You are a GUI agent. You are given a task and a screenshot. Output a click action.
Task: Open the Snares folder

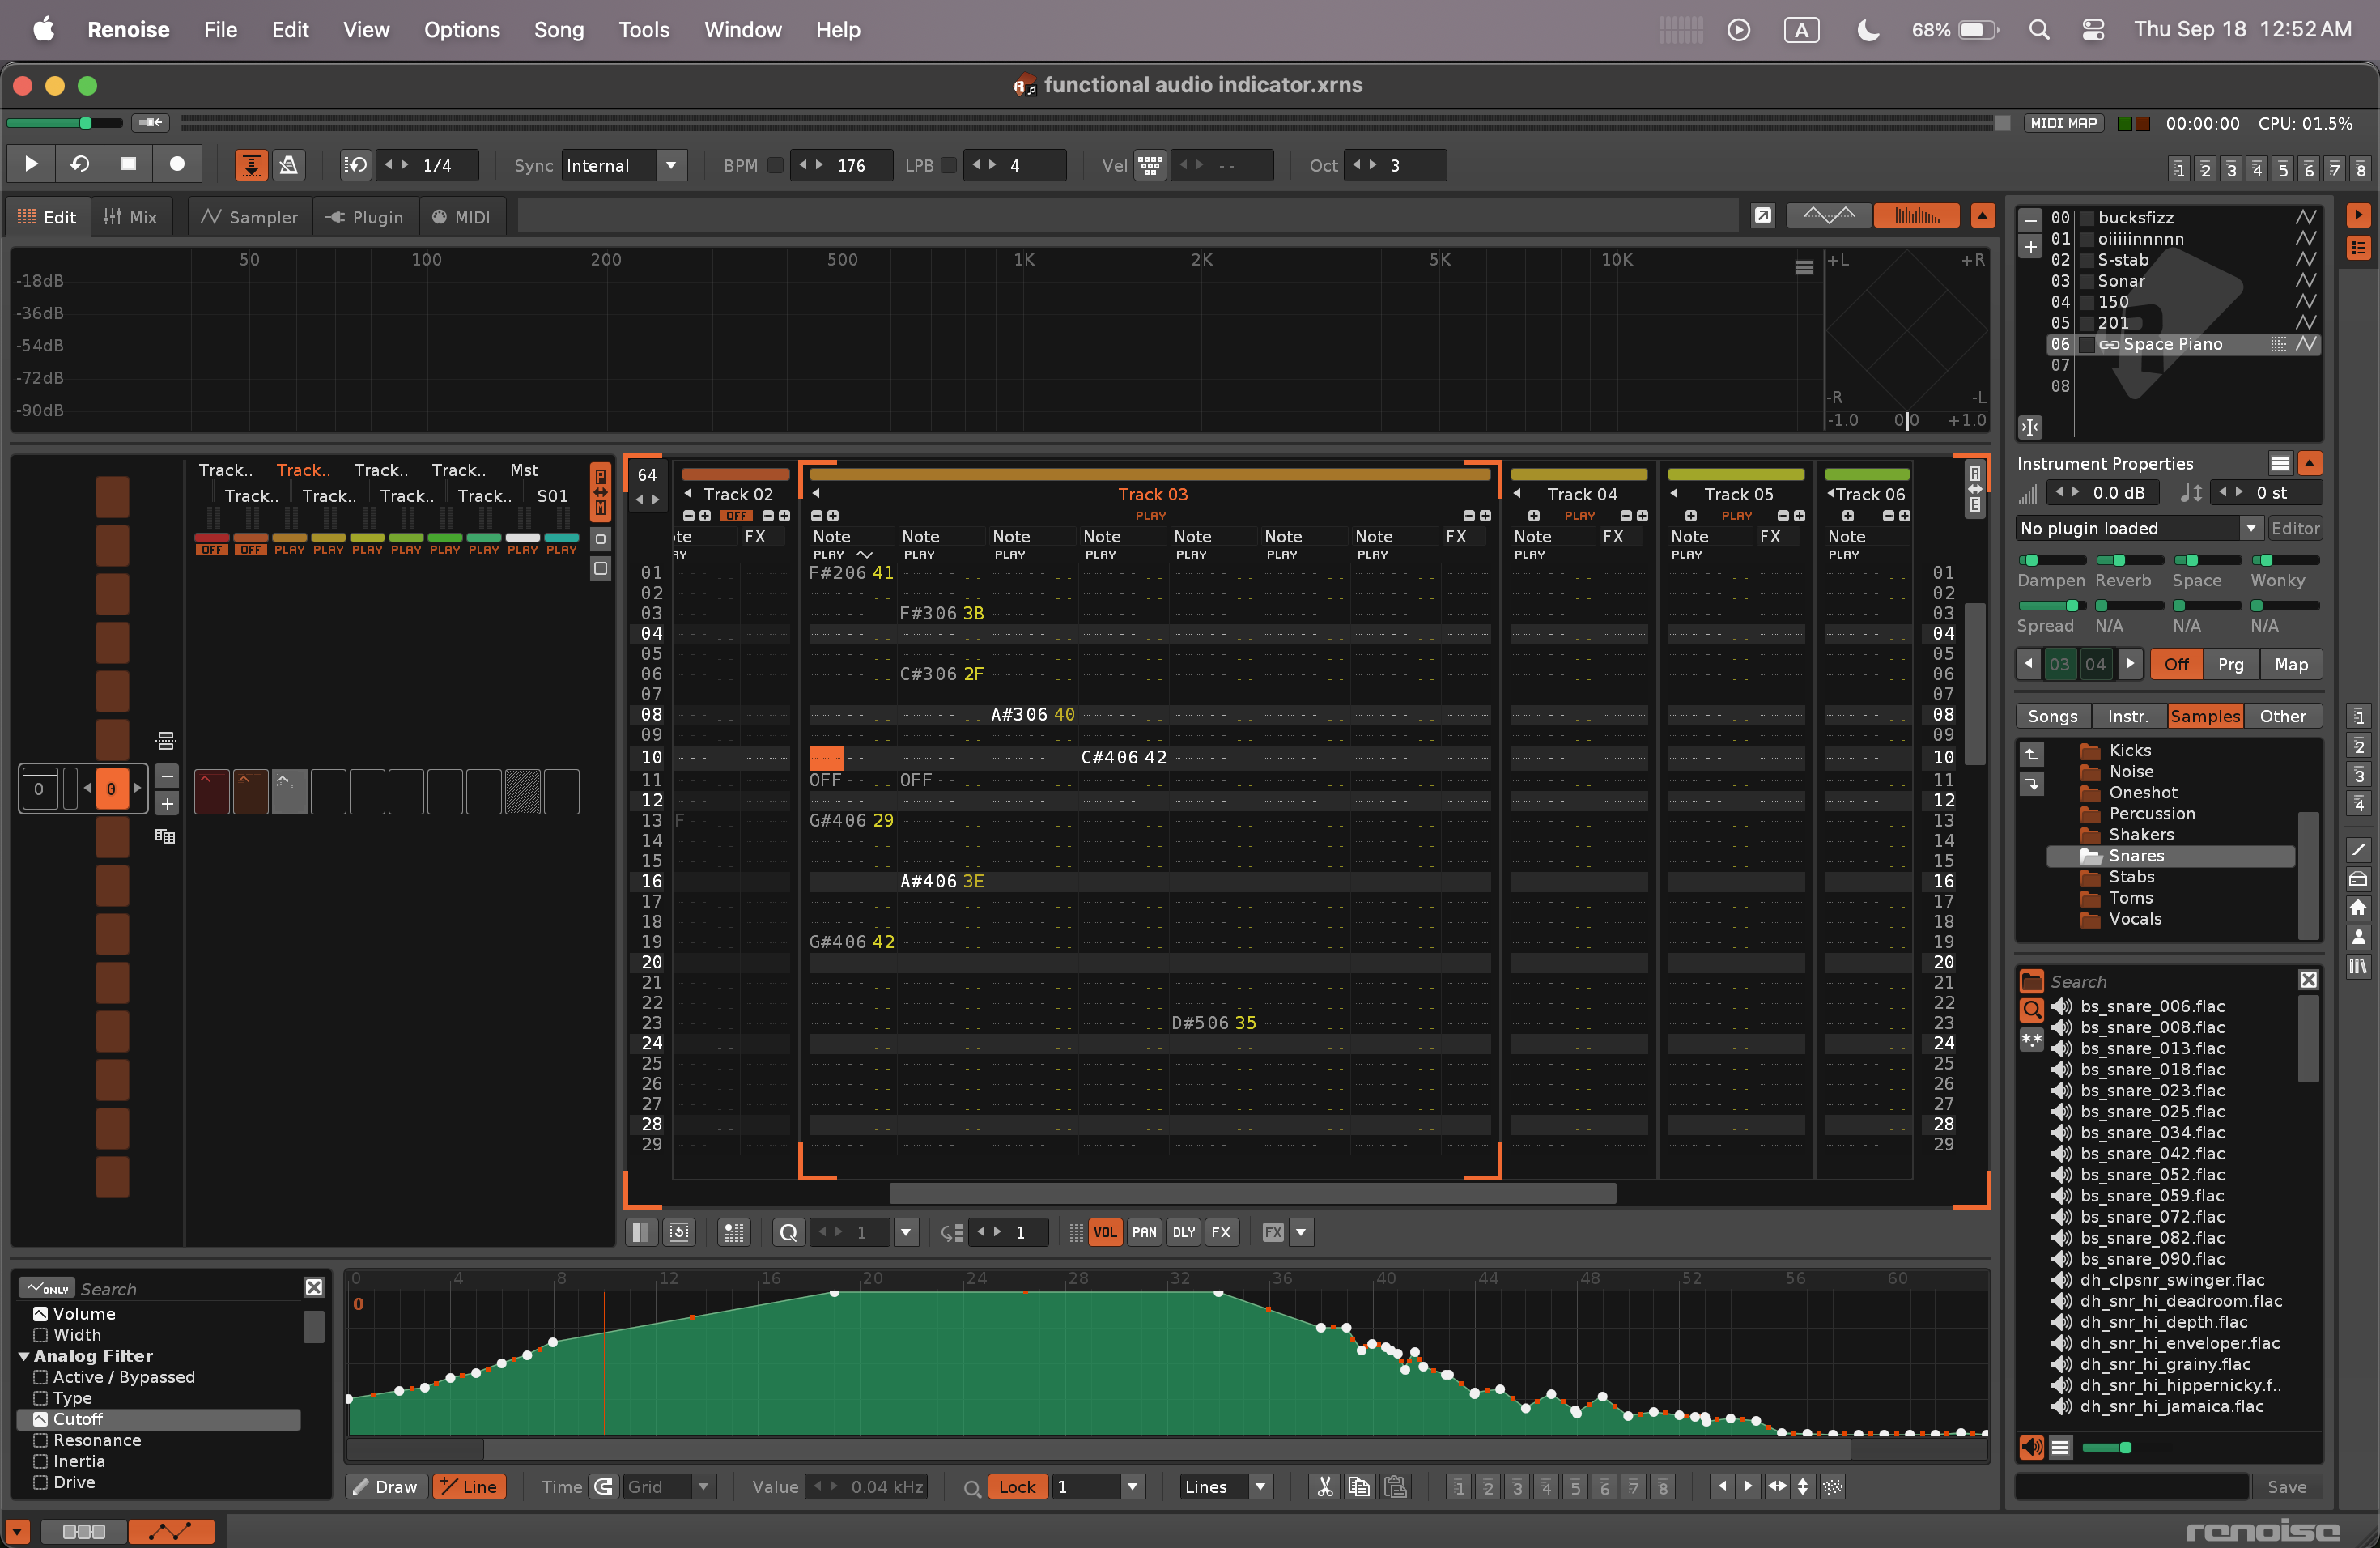coord(2170,856)
